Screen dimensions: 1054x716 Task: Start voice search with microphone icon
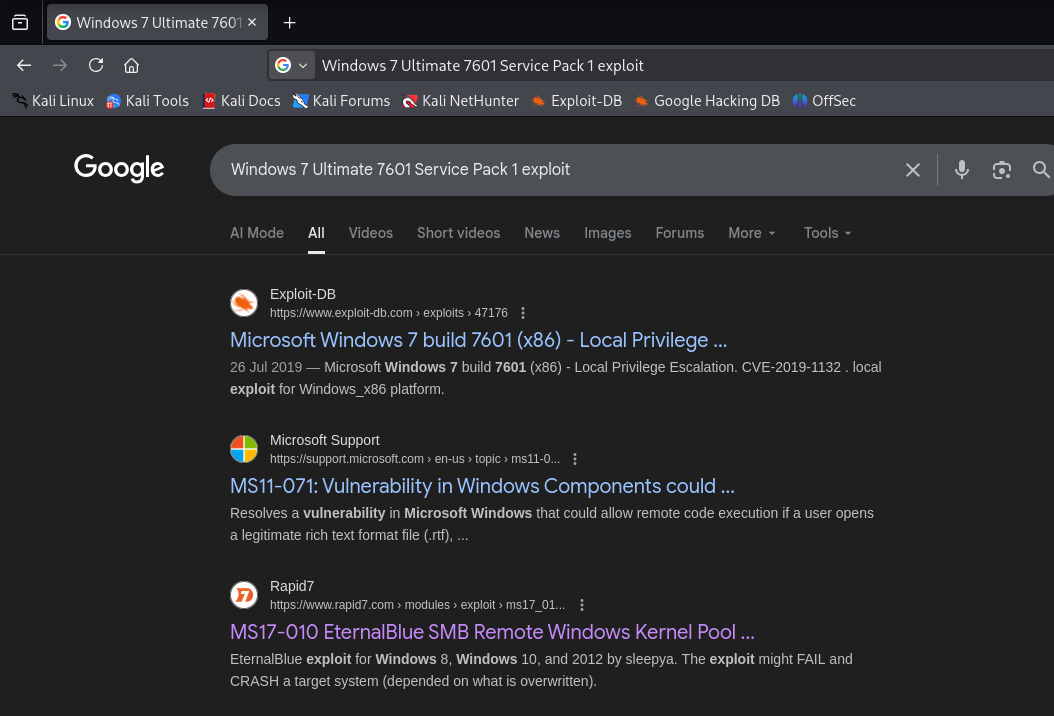pyautogui.click(x=962, y=169)
